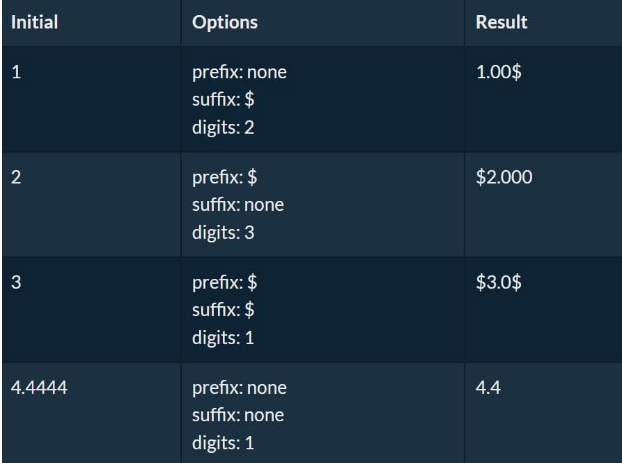Click the 1.00$ result cell
Screen dimensions: 622x463
(x=543, y=99)
